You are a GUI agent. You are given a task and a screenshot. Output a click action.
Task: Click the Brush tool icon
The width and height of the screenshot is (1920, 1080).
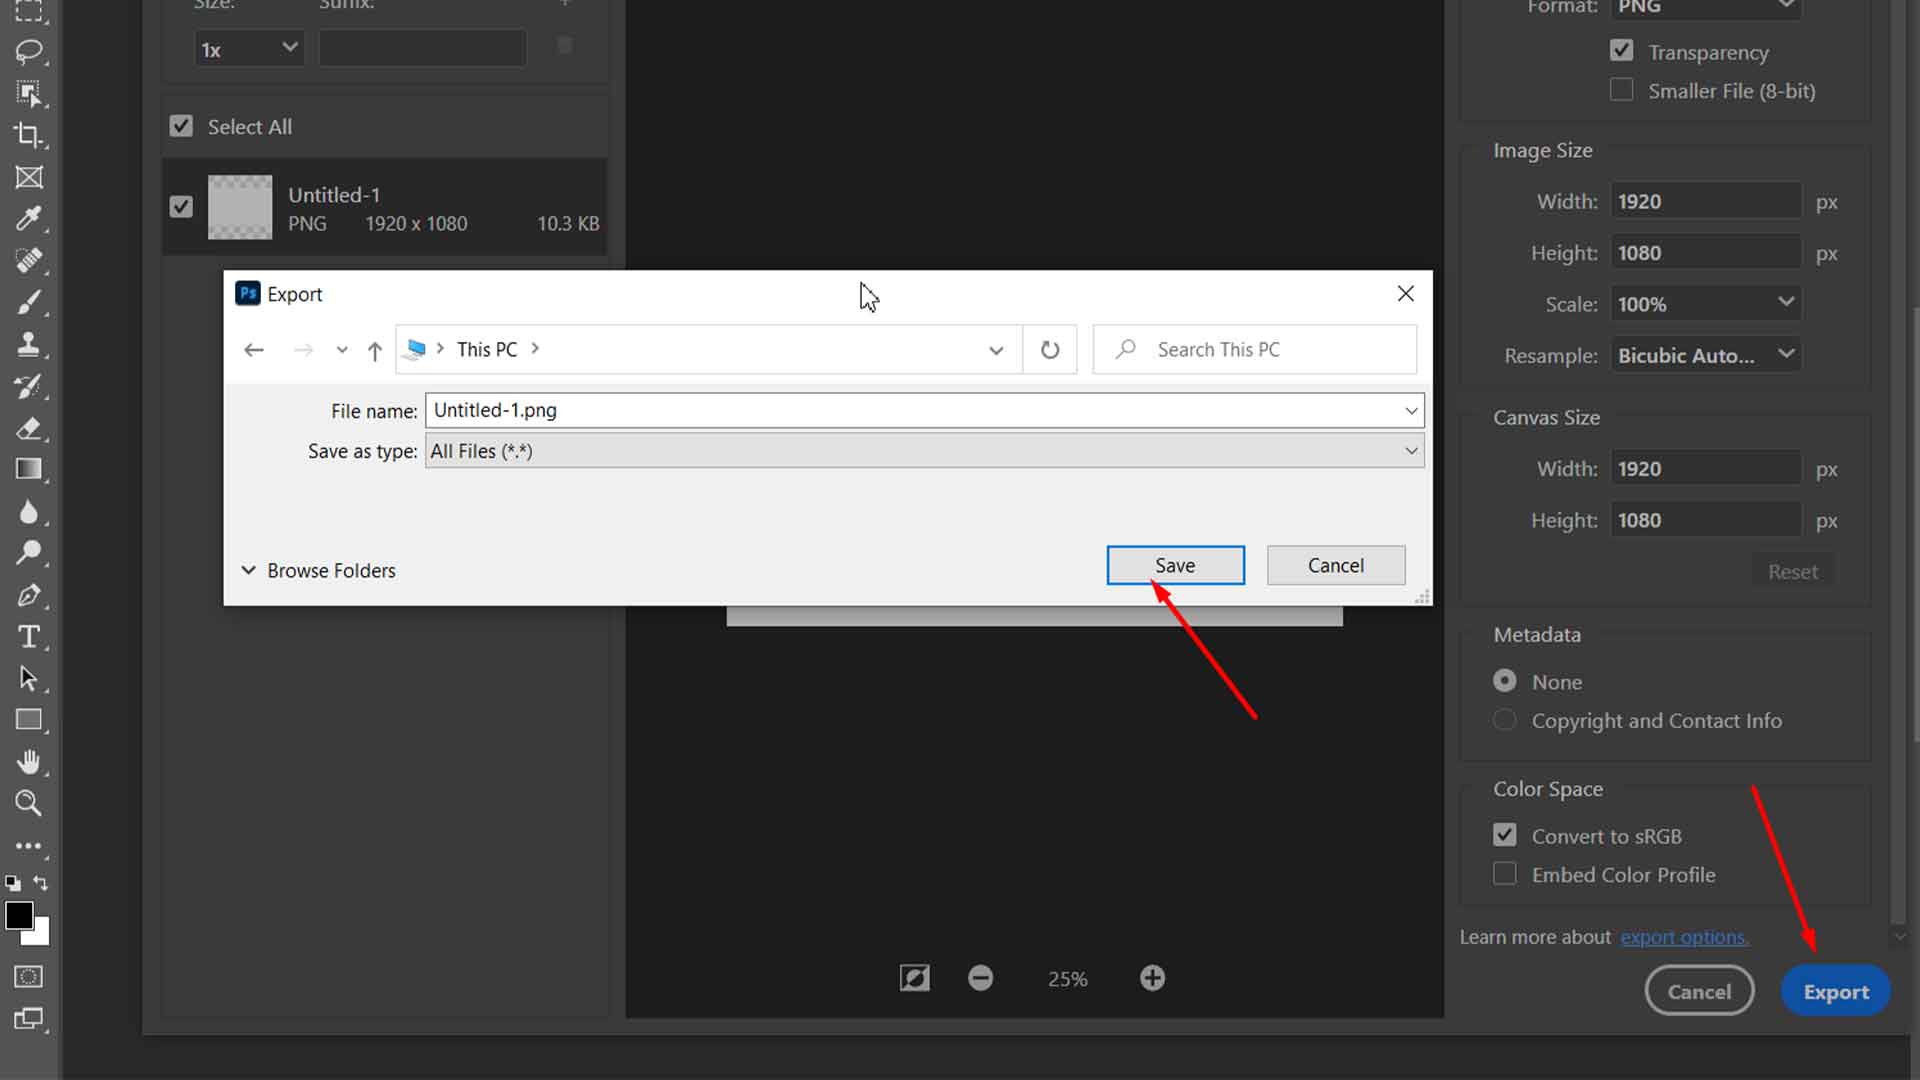pos(29,302)
